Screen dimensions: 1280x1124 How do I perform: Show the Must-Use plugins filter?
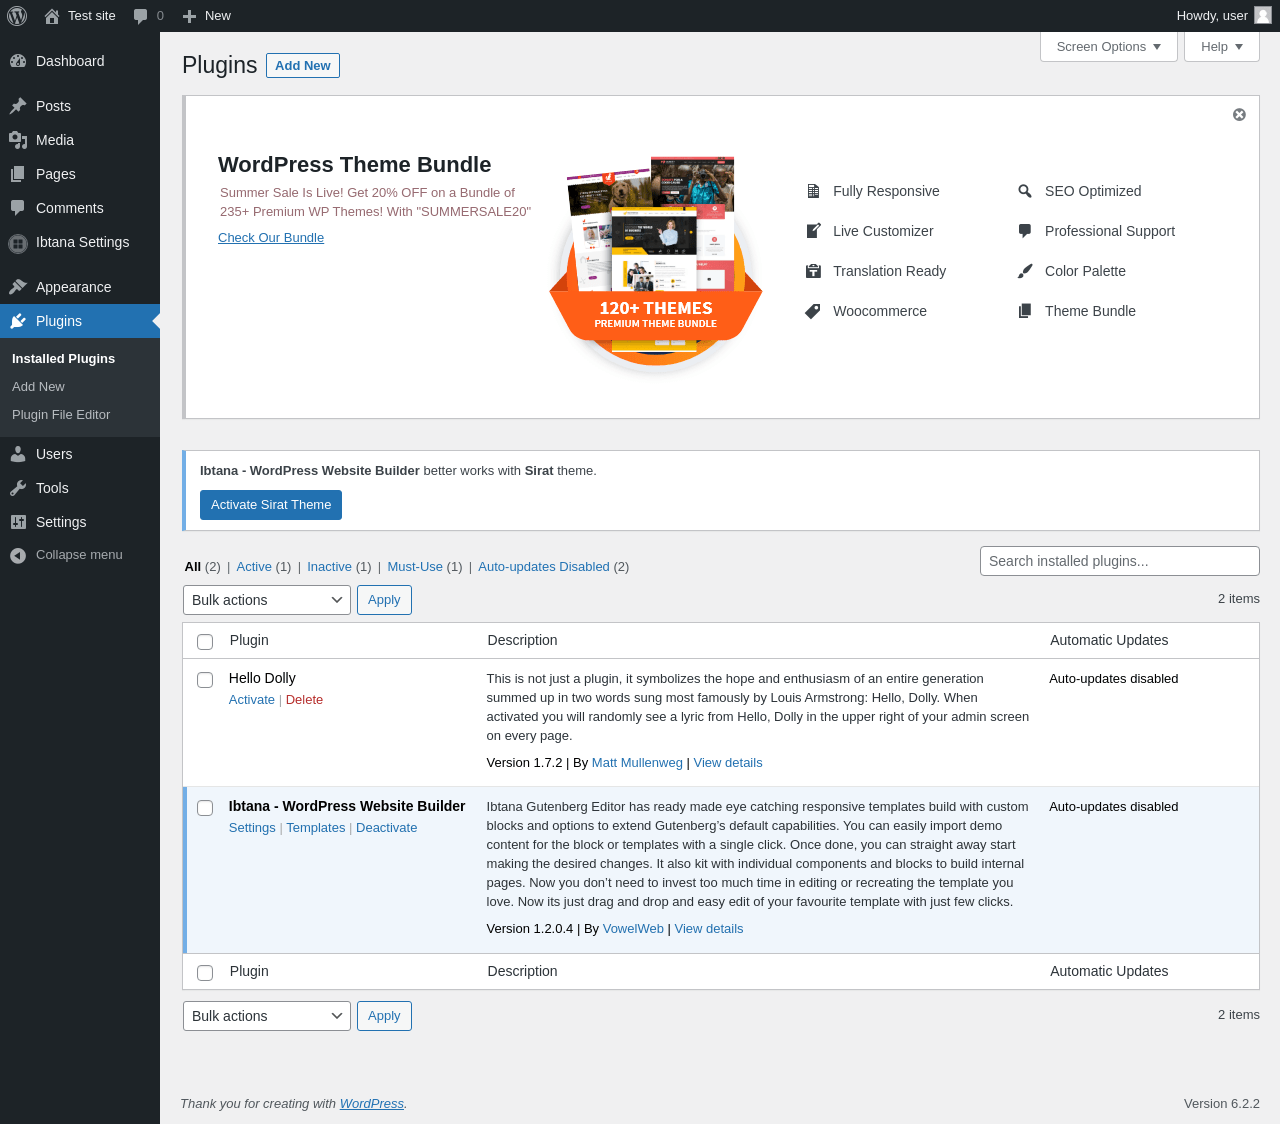point(415,567)
